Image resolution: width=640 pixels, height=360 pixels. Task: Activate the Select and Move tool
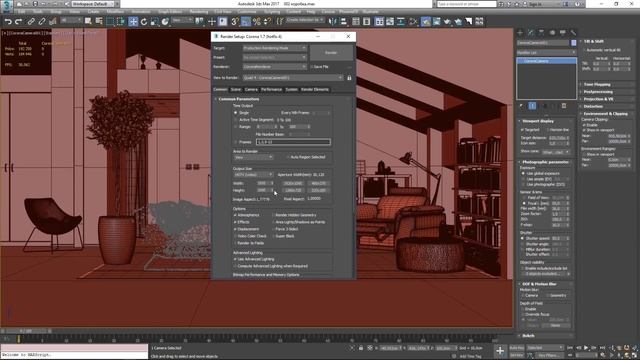pos(133,21)
